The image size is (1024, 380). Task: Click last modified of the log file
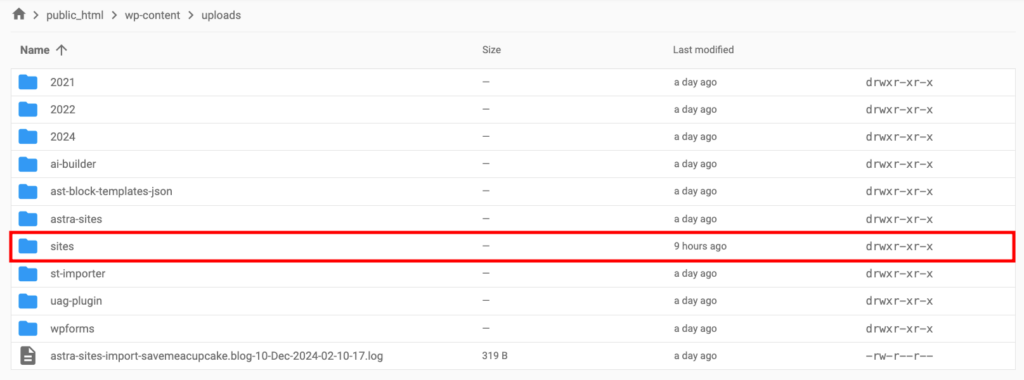tap(696, 356)
